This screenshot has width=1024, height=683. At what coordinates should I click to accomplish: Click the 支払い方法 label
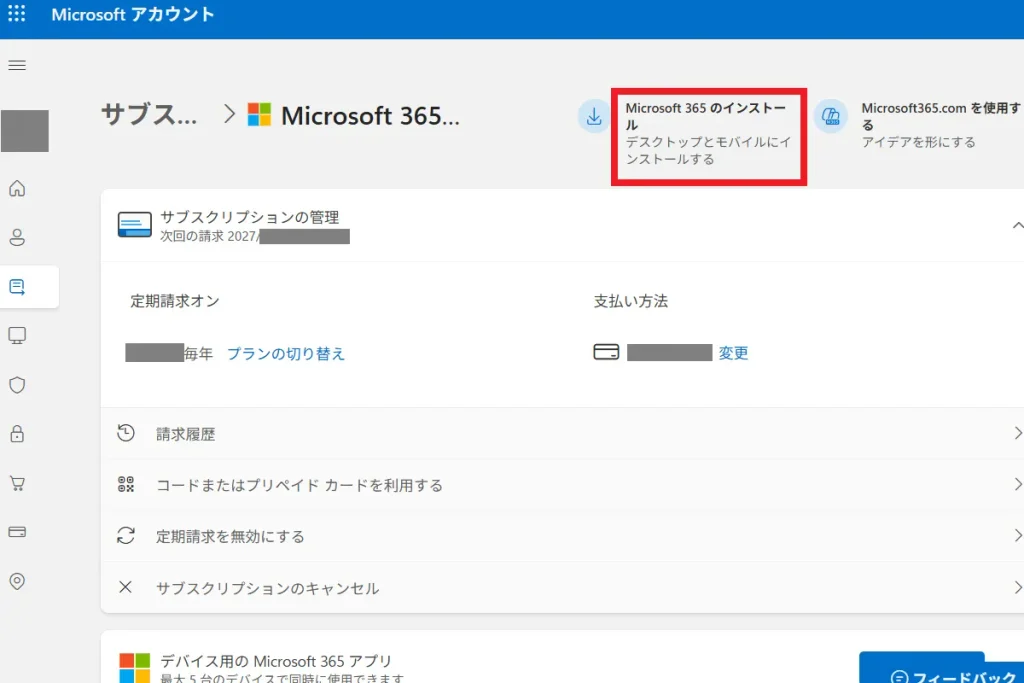coord(630,301)
